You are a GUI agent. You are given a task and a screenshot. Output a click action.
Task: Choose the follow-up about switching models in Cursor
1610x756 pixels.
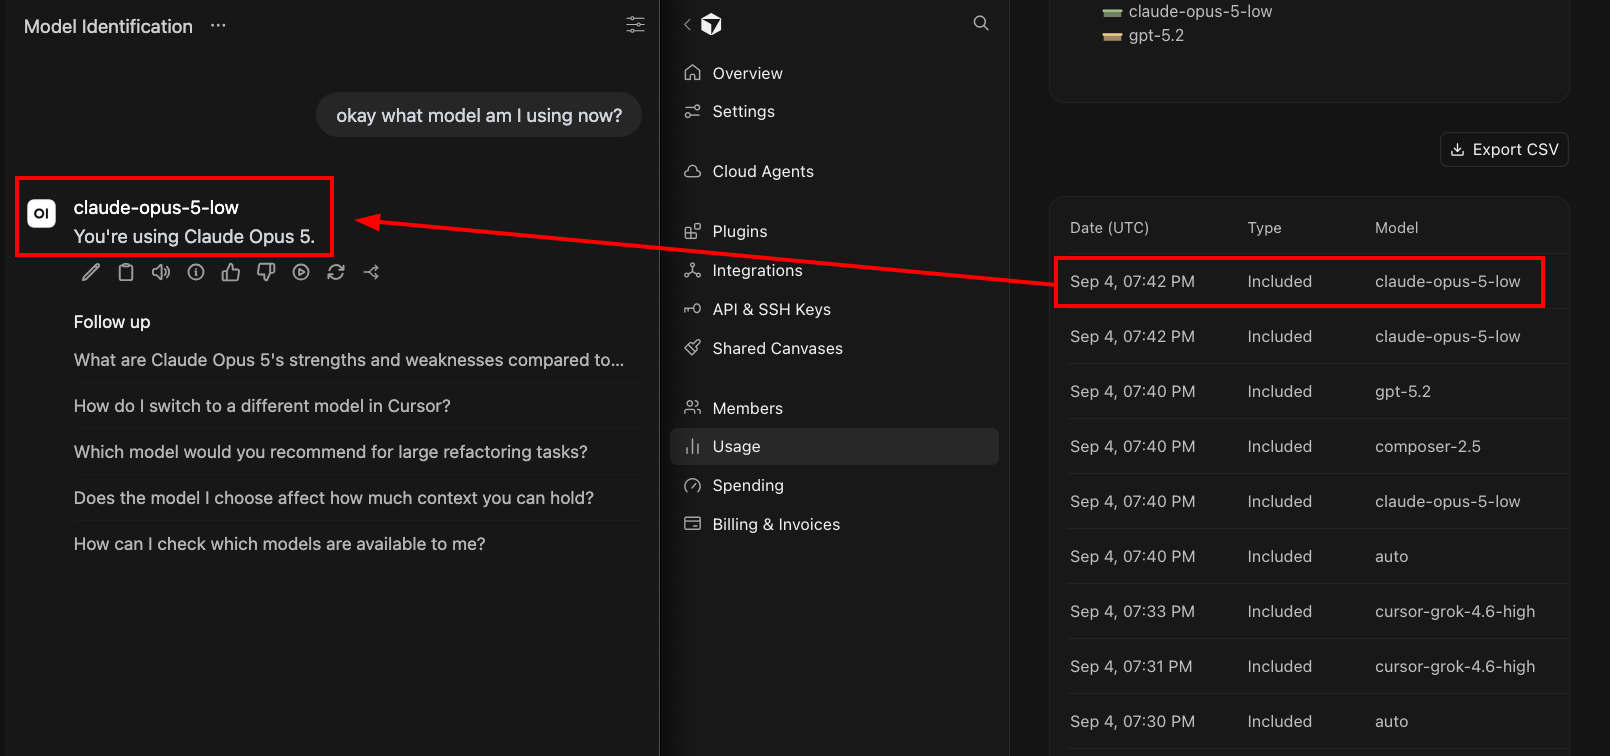[262, 406]
